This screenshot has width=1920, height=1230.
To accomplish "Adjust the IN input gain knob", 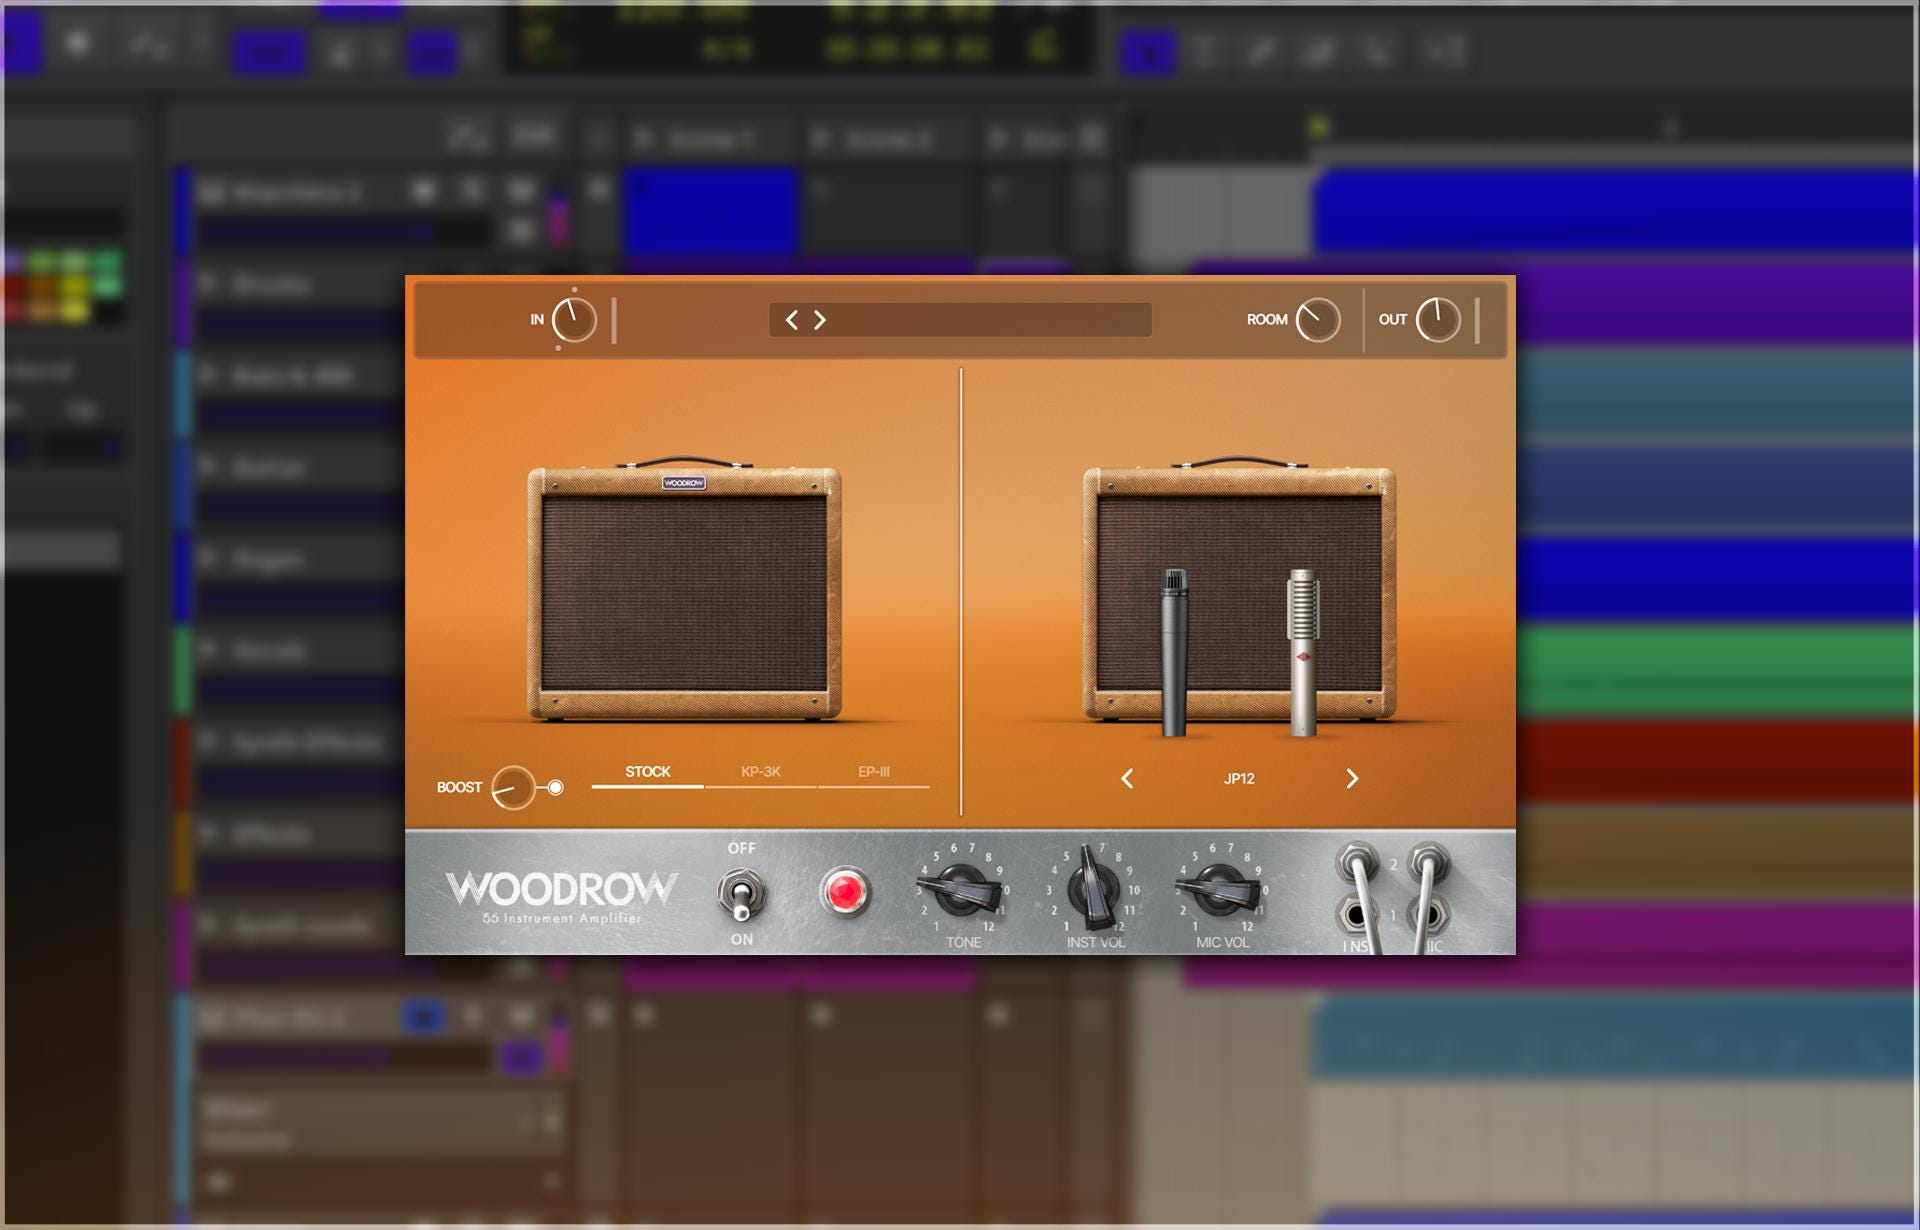I will click(x=574, y=320).
